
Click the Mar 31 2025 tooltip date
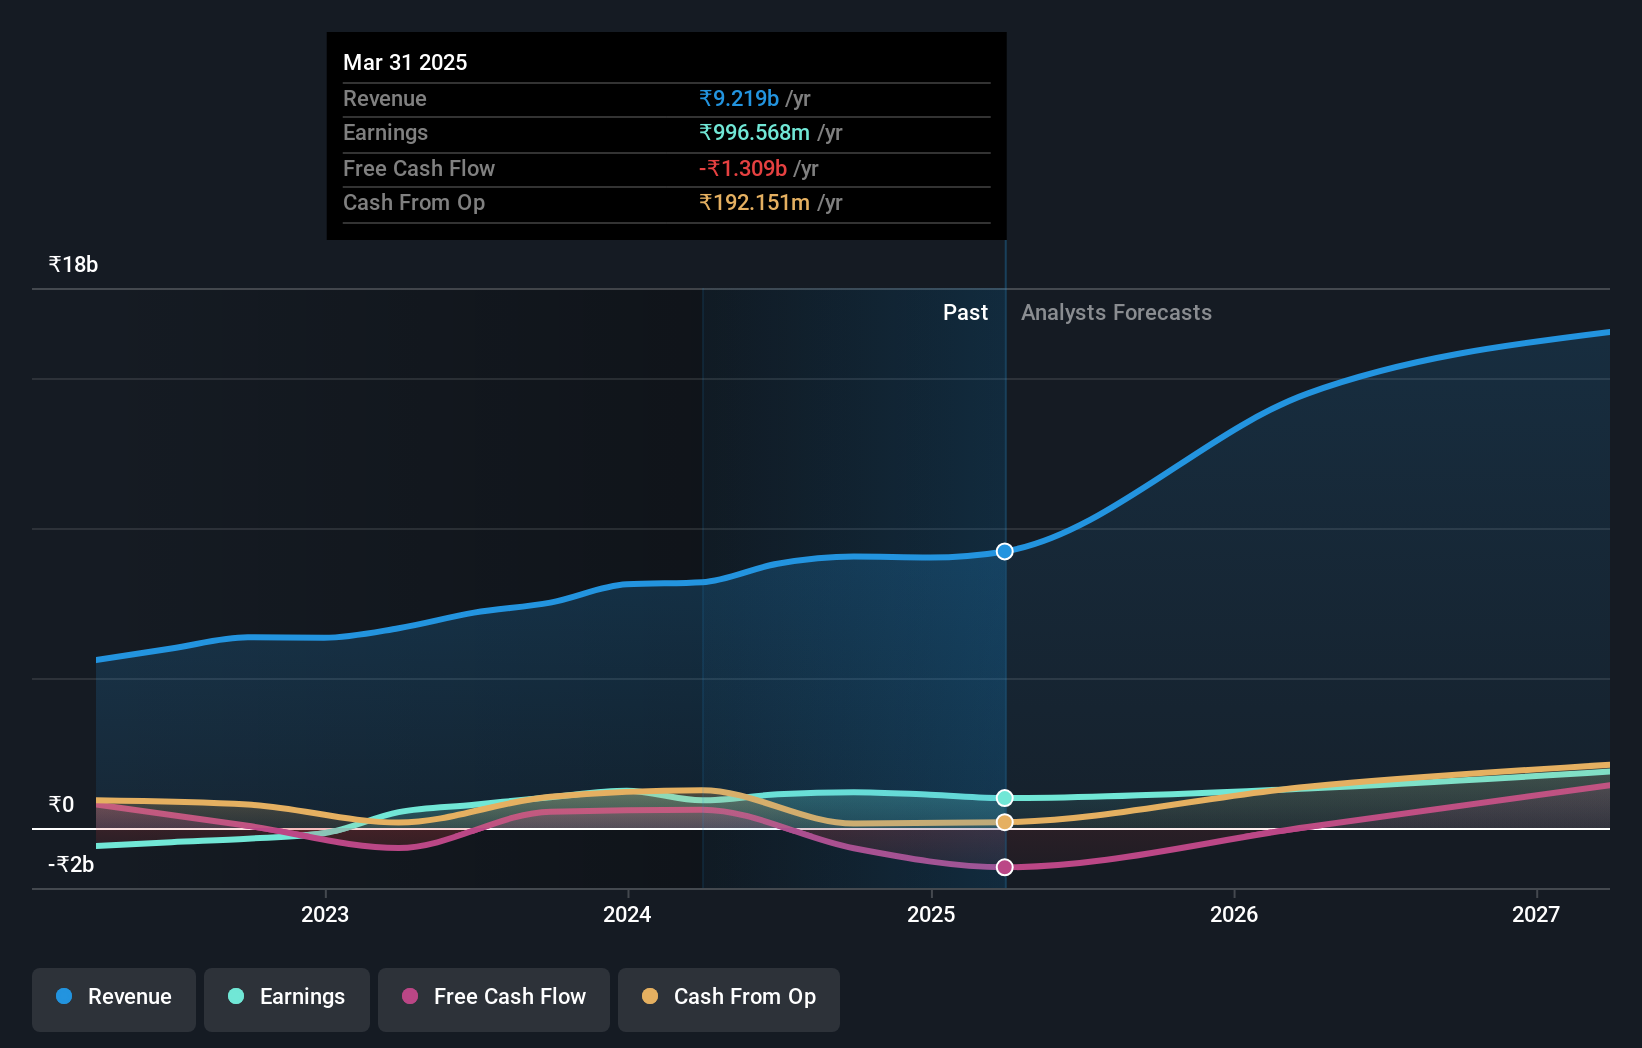(405, 62)
